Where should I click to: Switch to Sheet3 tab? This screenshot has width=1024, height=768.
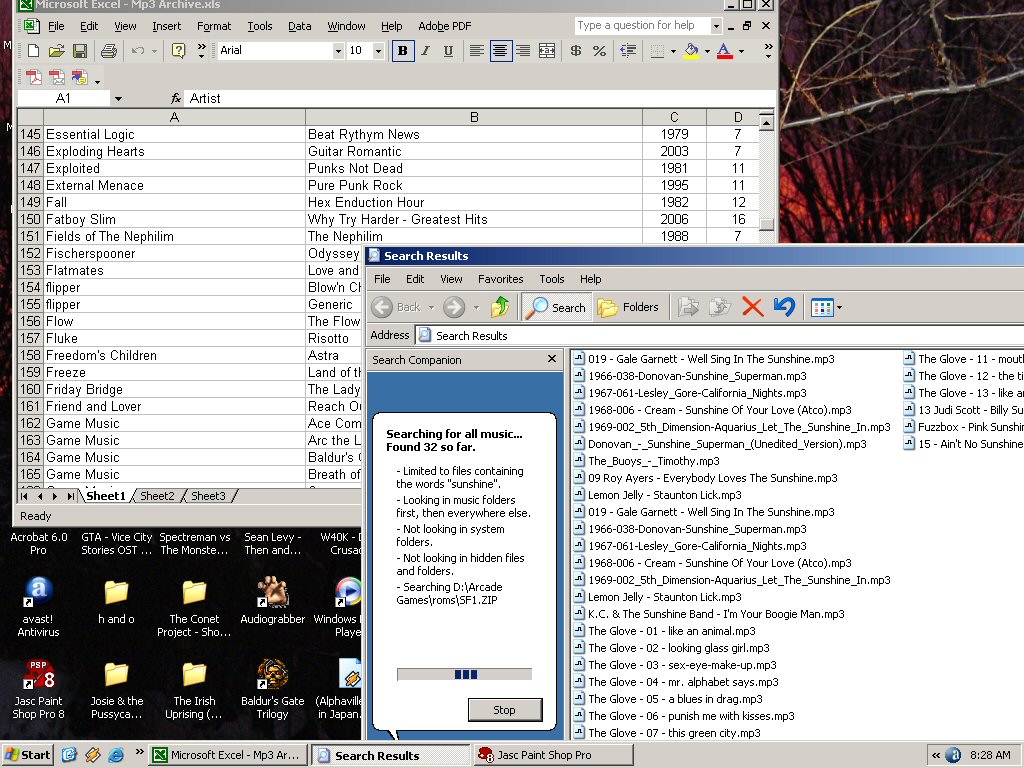(208, 496)
